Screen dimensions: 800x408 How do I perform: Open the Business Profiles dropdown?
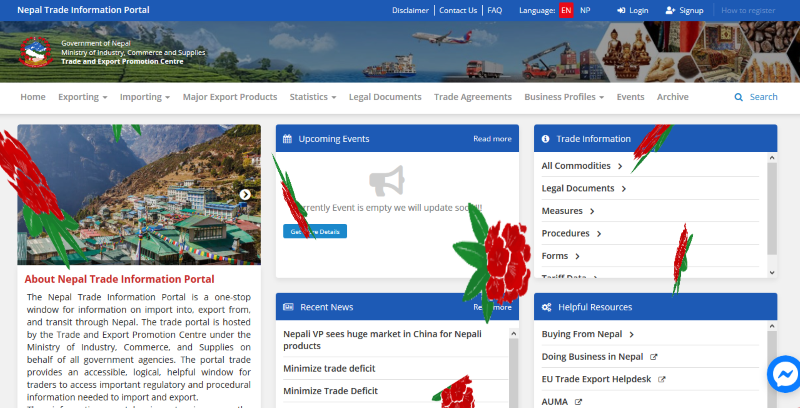coord(564,97)
